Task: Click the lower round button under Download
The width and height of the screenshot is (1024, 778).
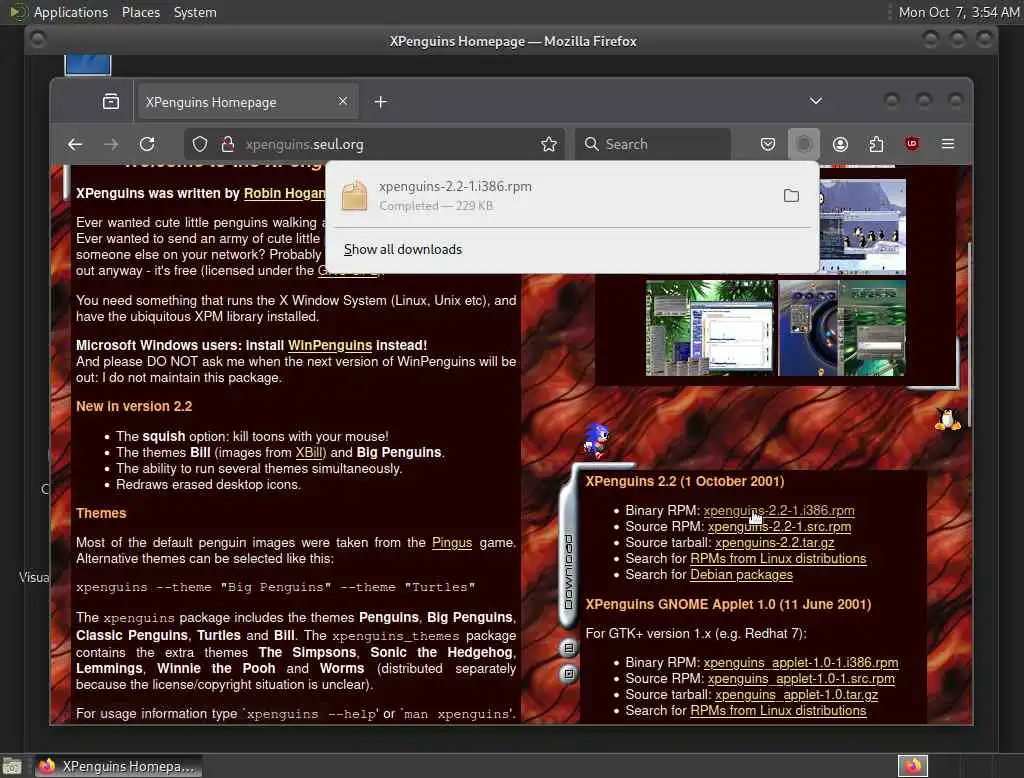Action: tap(568, 674)
